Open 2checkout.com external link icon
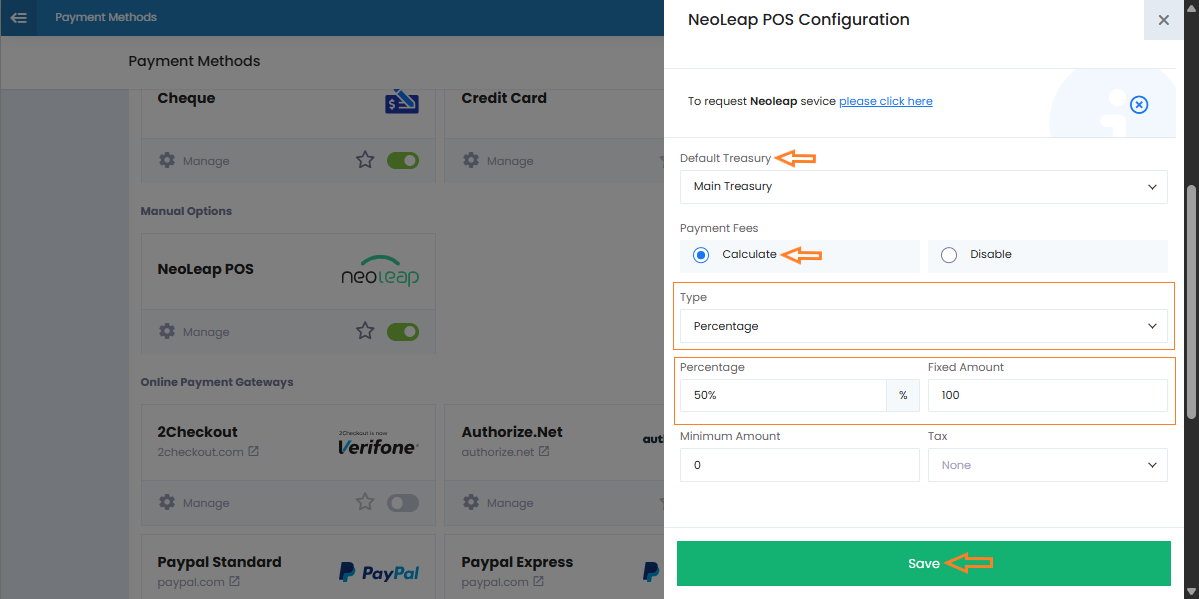 (x=254, y=452)
